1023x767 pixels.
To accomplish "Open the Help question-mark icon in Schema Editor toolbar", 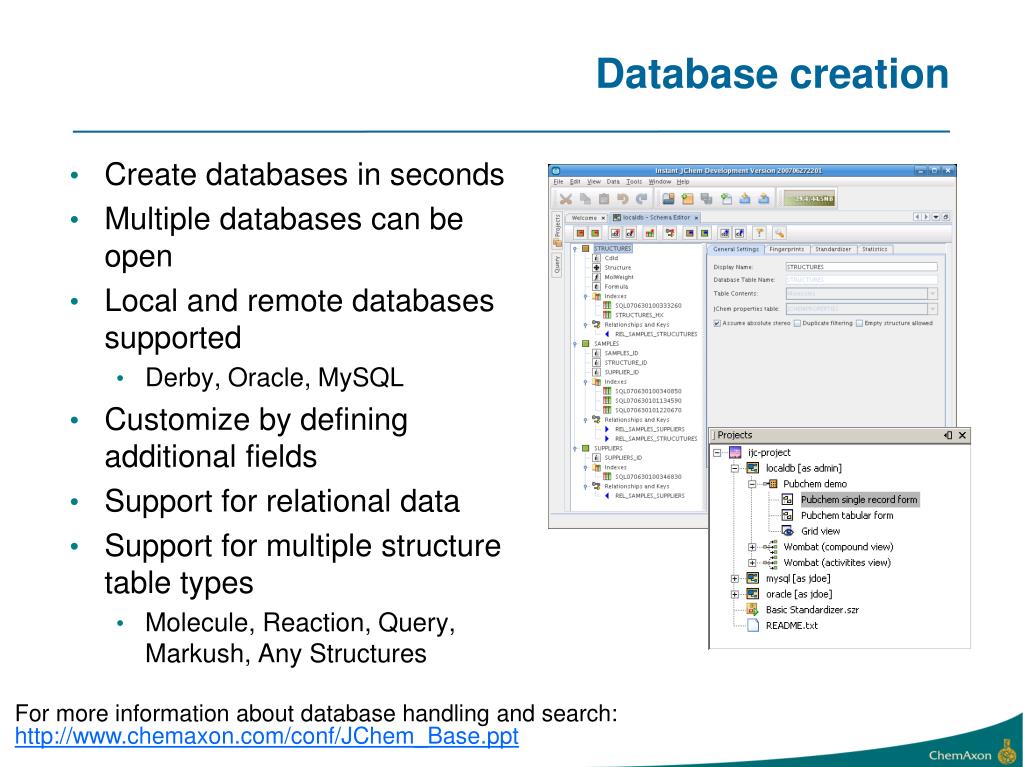I will [759, 233].
